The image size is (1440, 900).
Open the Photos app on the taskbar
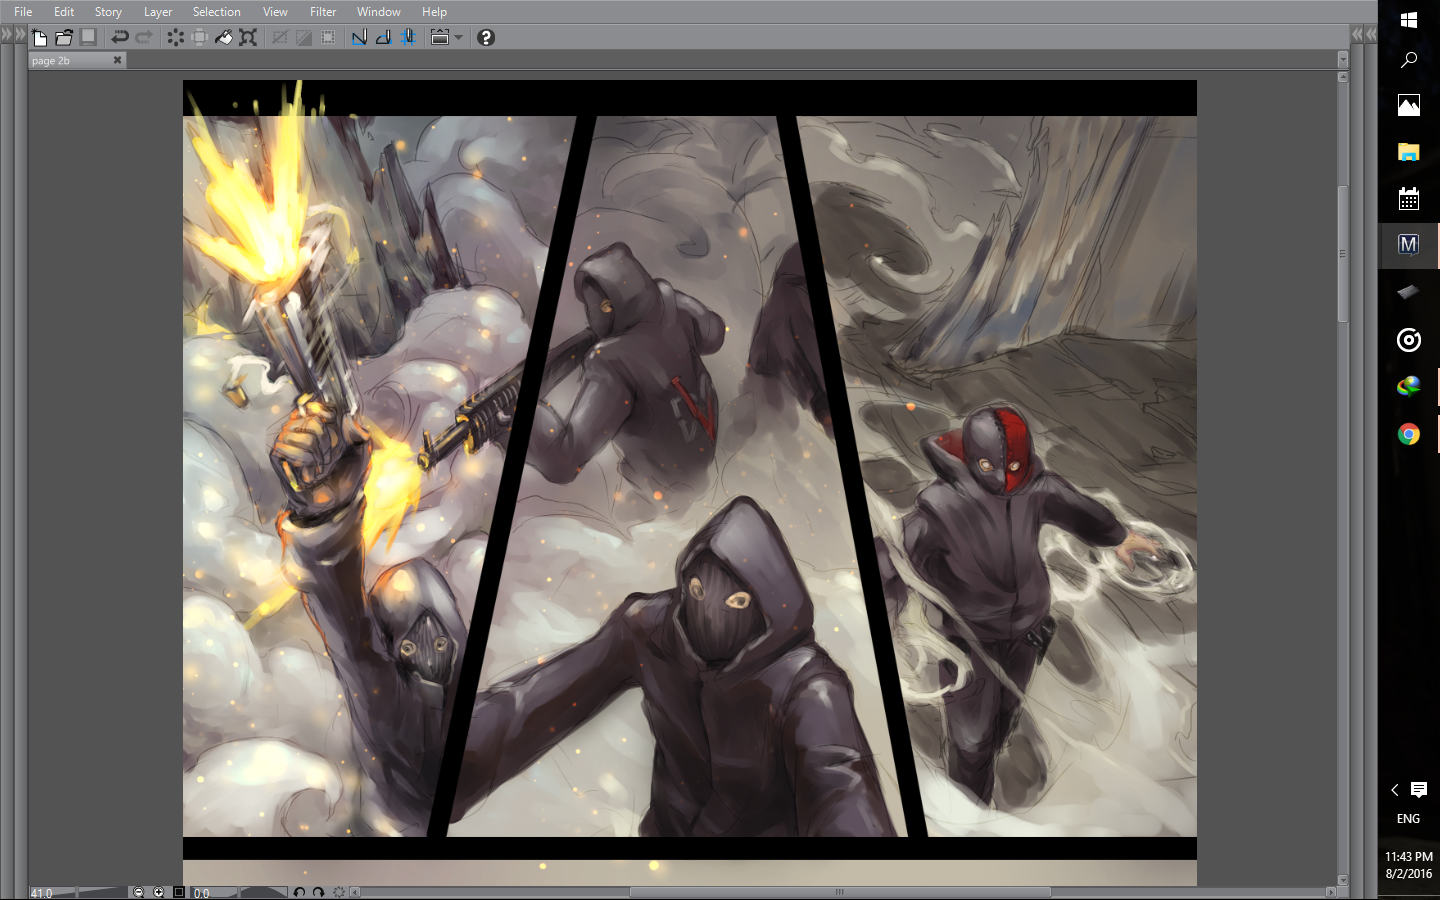point(1409,105)
